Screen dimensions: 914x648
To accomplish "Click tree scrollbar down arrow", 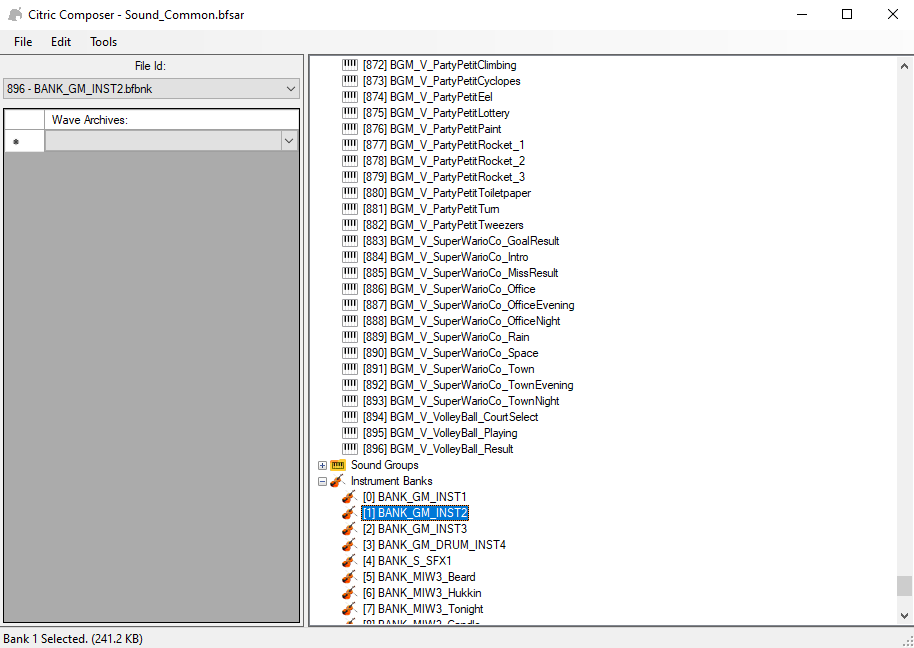I will click(904, 615).
